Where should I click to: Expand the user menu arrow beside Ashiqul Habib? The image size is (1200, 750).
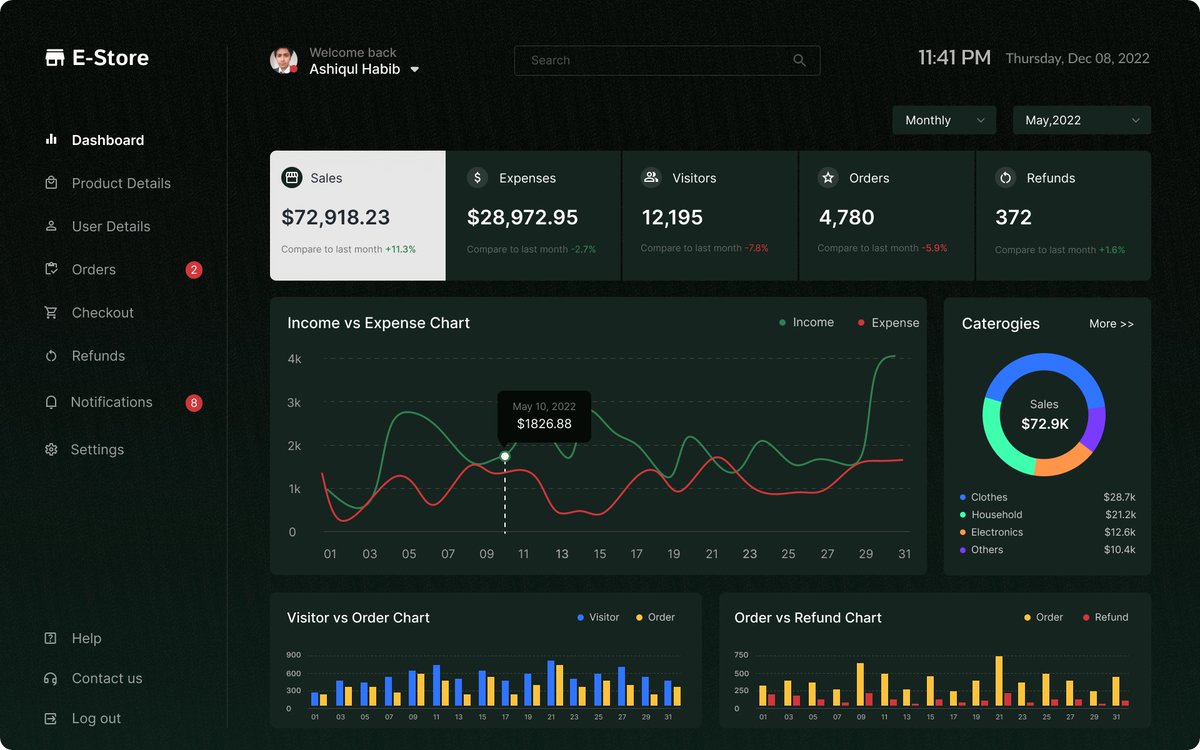(415, 70)
